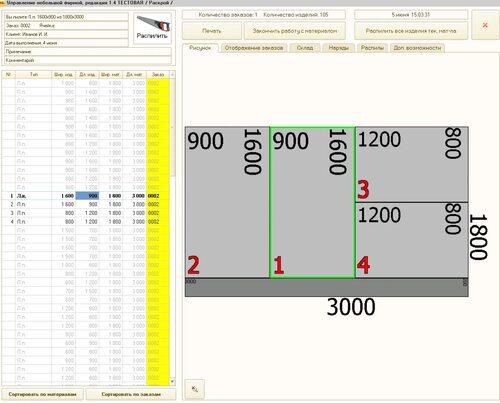The image size is (500, 403).
Task: Click the table scrollbar down arrow
Action: tap(173, 381)
